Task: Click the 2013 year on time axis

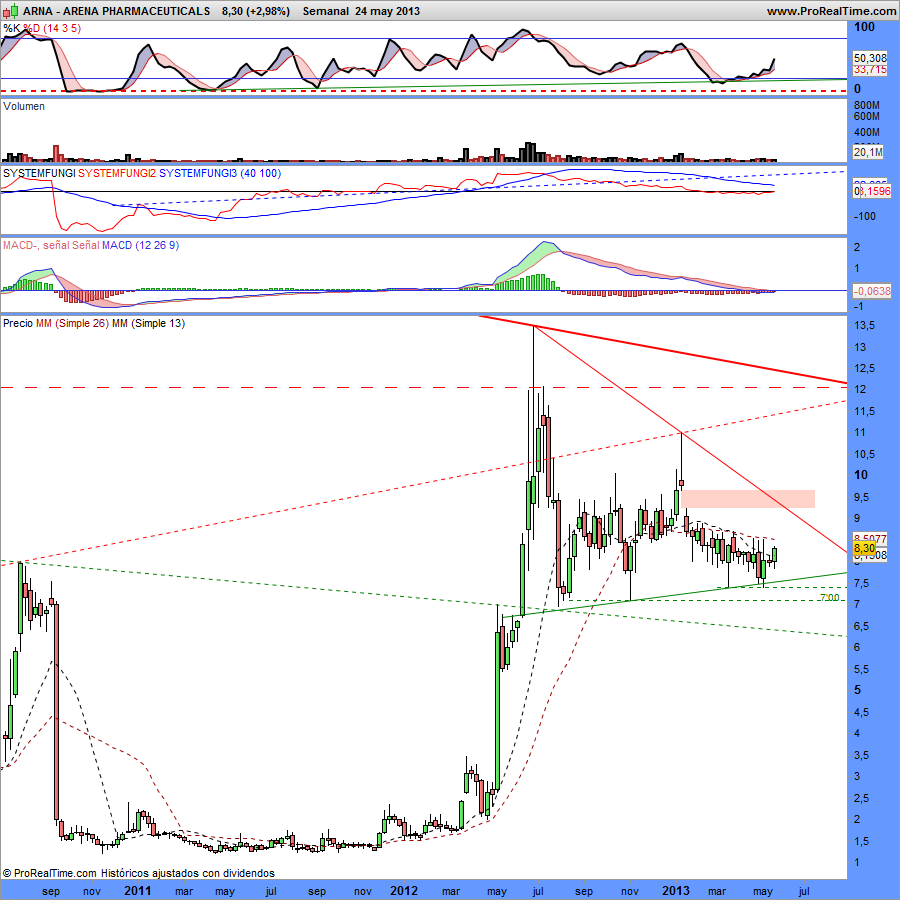Action: 676,890
